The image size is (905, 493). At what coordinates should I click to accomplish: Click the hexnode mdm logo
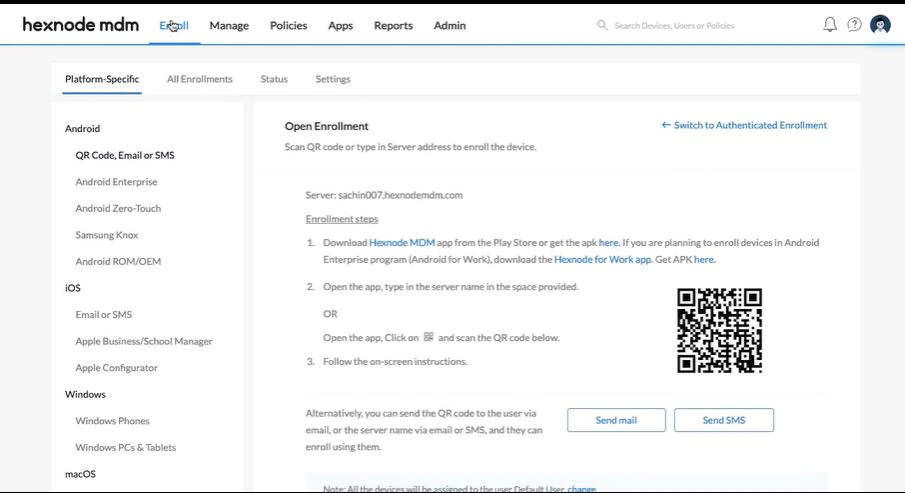[81, 25]
